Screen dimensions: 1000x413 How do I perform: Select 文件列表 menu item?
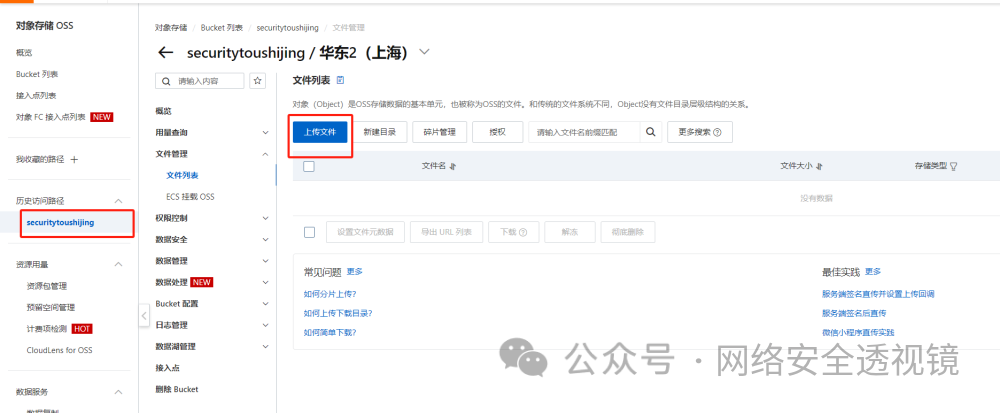click(182, 175)
